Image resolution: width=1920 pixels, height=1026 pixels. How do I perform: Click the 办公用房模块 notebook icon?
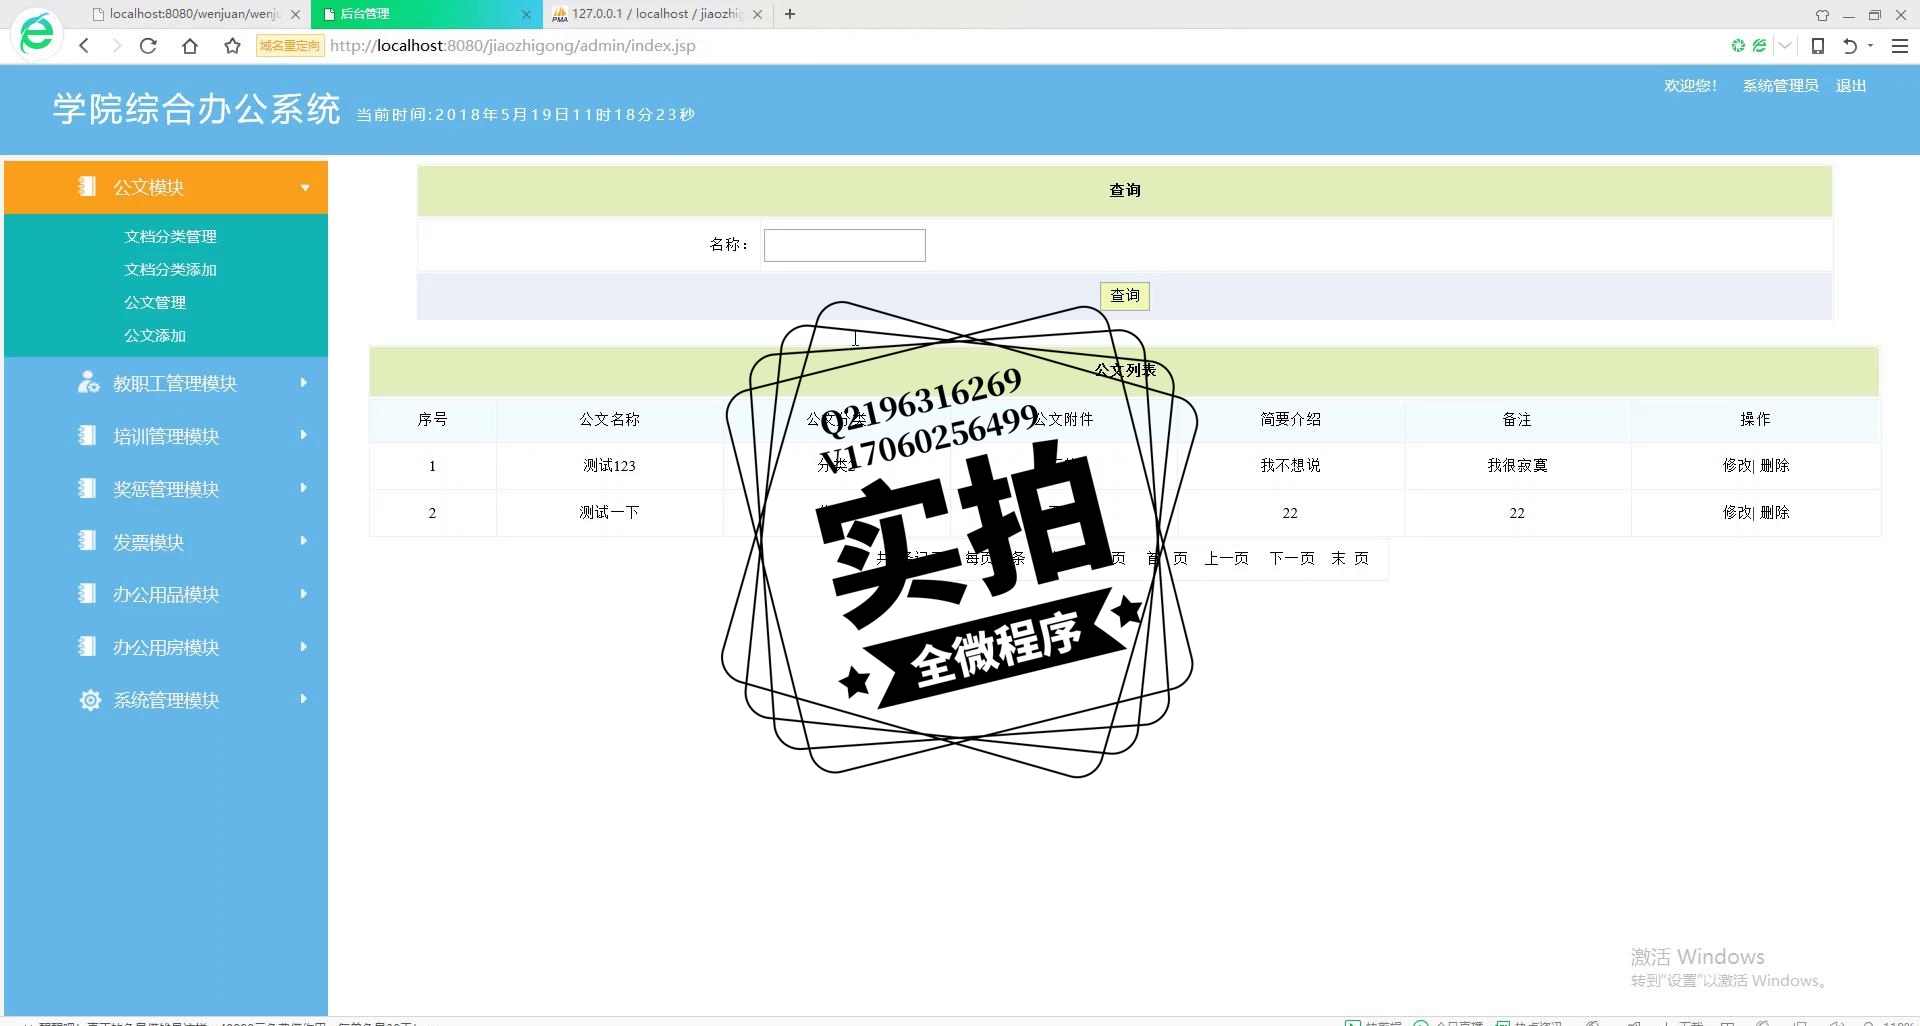88,647
